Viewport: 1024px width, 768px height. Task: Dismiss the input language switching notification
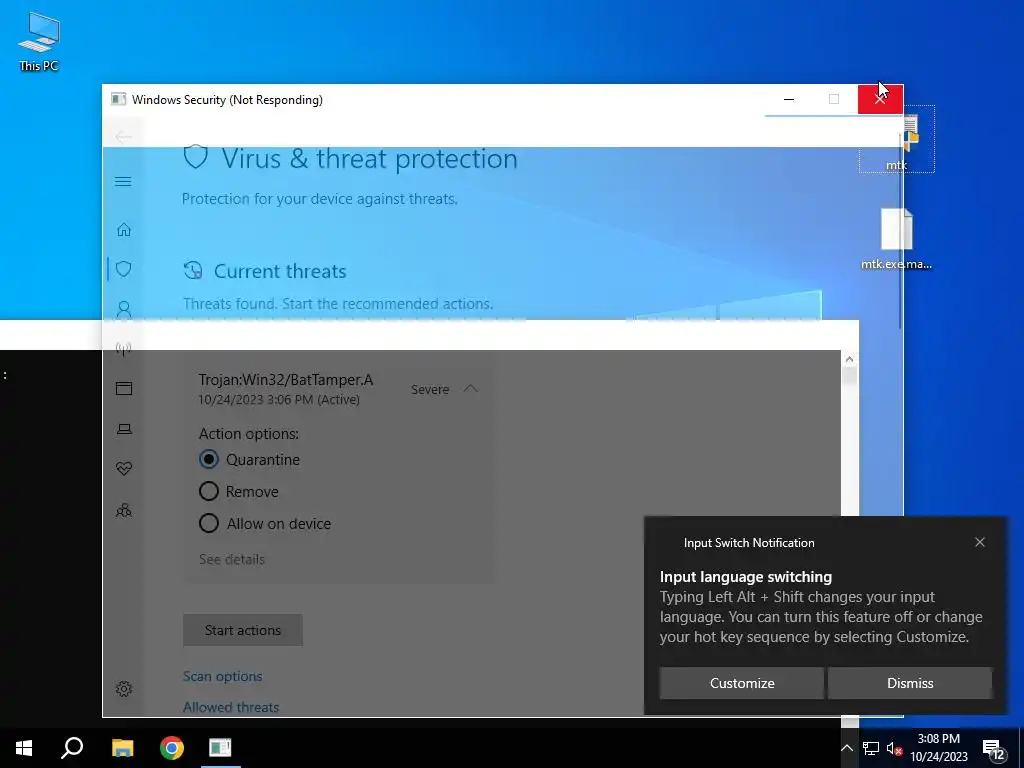[910, 683]
